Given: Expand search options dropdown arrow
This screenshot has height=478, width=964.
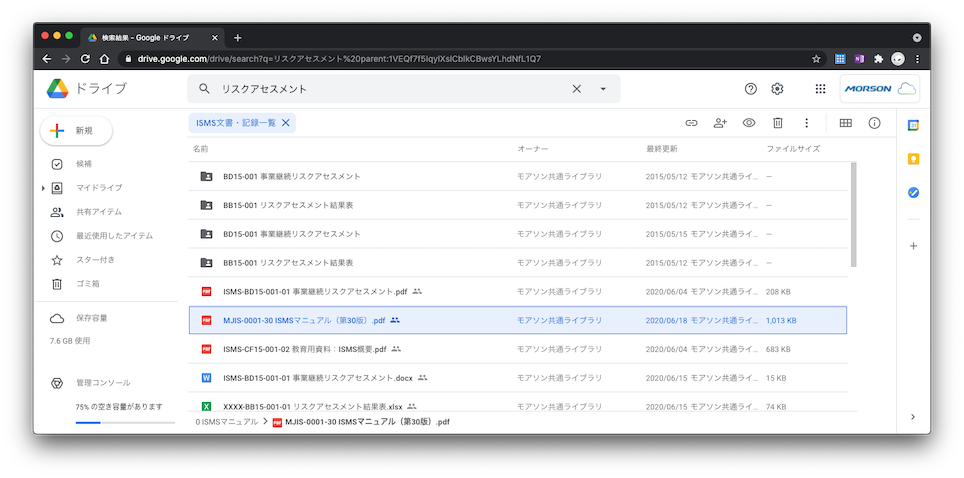Looking at the screenshot, I should (x=603, y=89).
